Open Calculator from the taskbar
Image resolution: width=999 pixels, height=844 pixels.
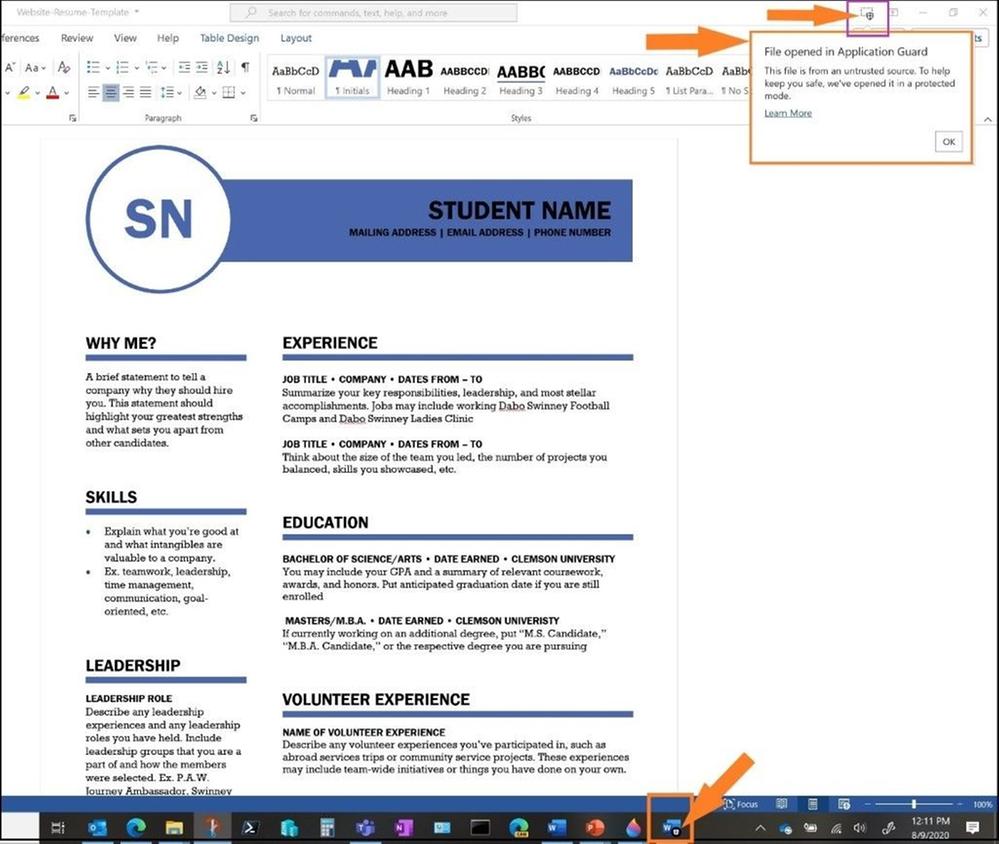coord(327,827)
